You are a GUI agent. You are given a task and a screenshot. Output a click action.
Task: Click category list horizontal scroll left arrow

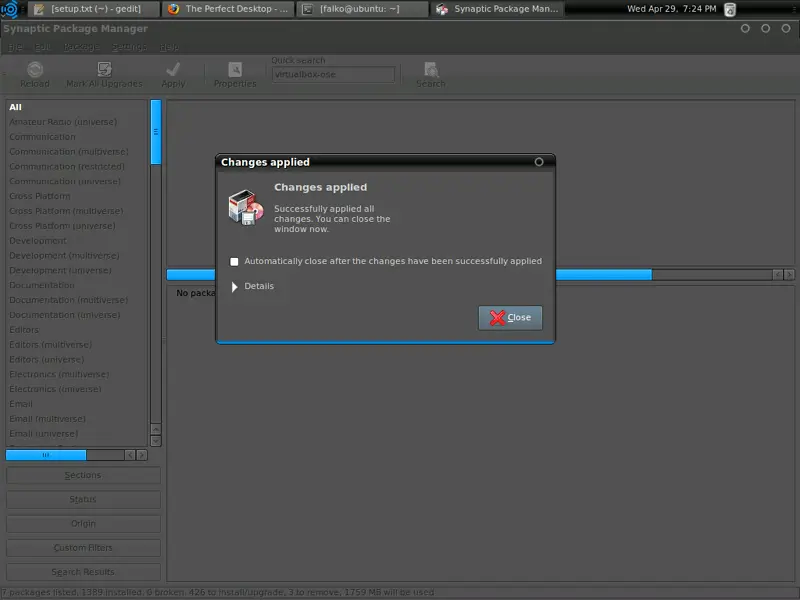(131, 455)
